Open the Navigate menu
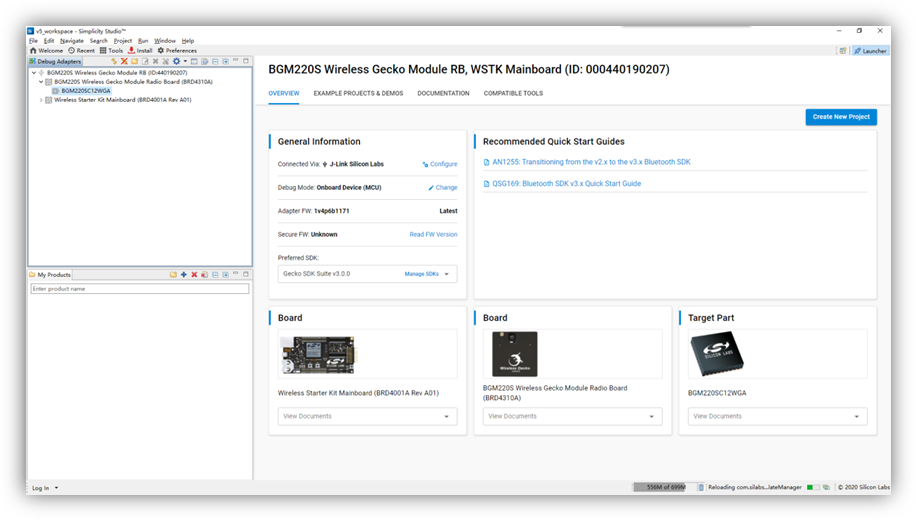916x520 pixels. pyautogui.click(x=72, y=41)
